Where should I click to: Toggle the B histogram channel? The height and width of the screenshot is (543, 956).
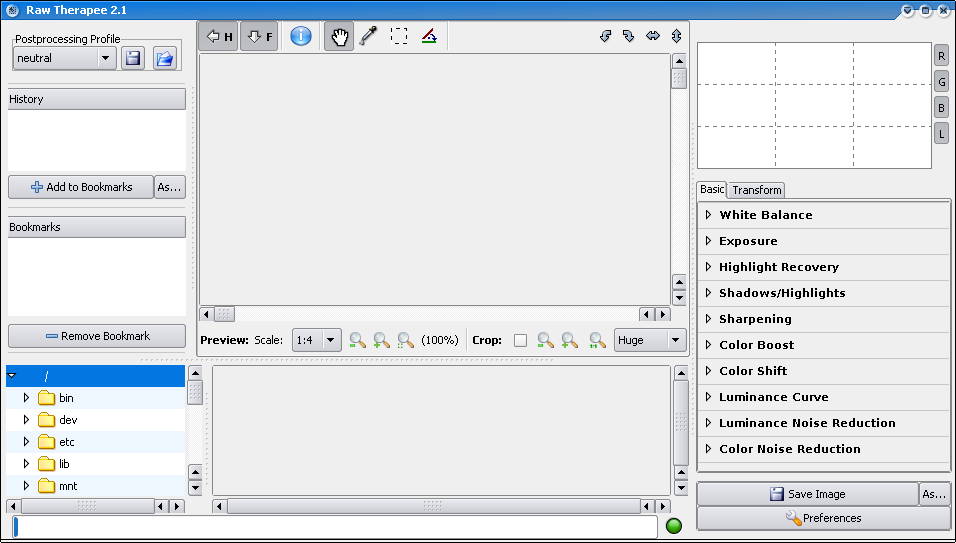click(941, 108)
